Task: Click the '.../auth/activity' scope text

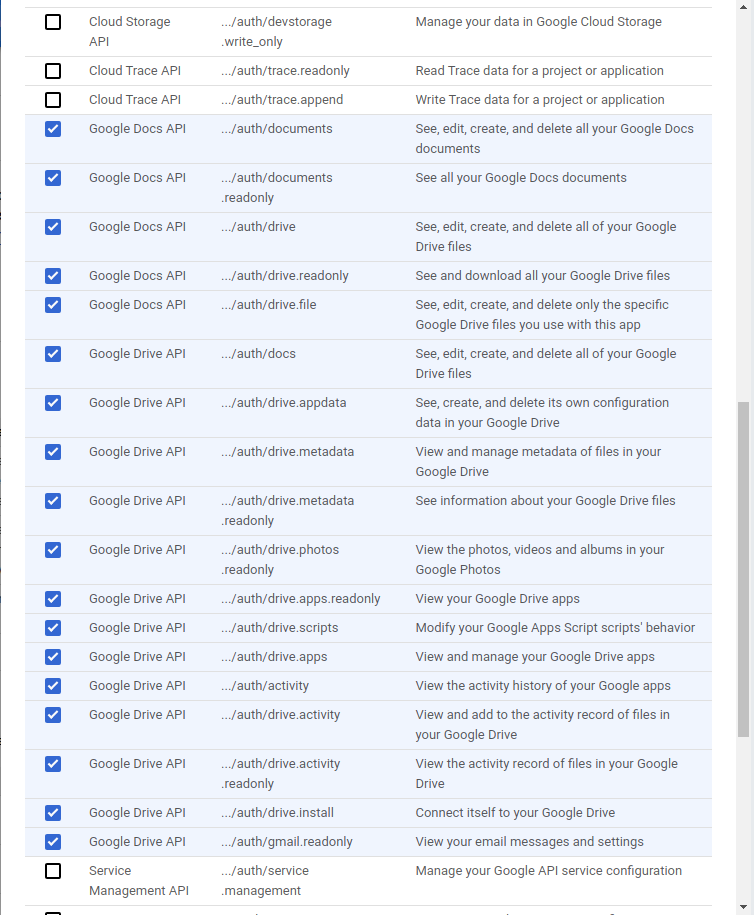Action: [x=265, y=686]
